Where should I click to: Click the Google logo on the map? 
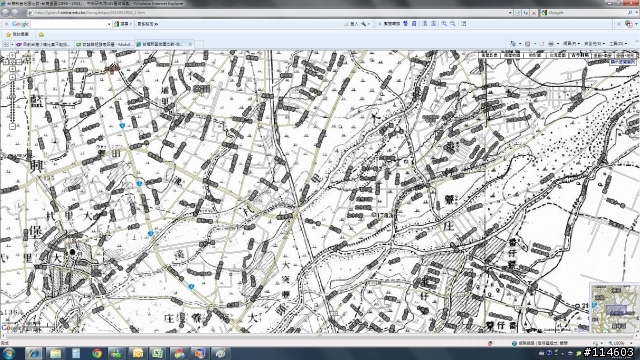tap(10, 327)
